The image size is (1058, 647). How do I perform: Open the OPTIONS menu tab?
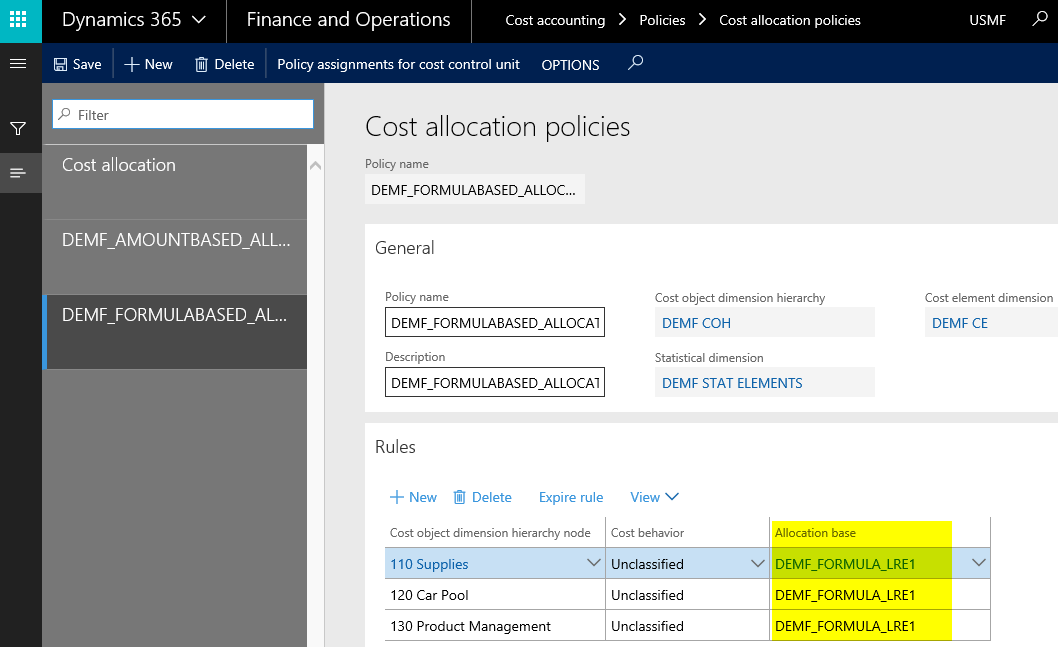tap(570, 64)
